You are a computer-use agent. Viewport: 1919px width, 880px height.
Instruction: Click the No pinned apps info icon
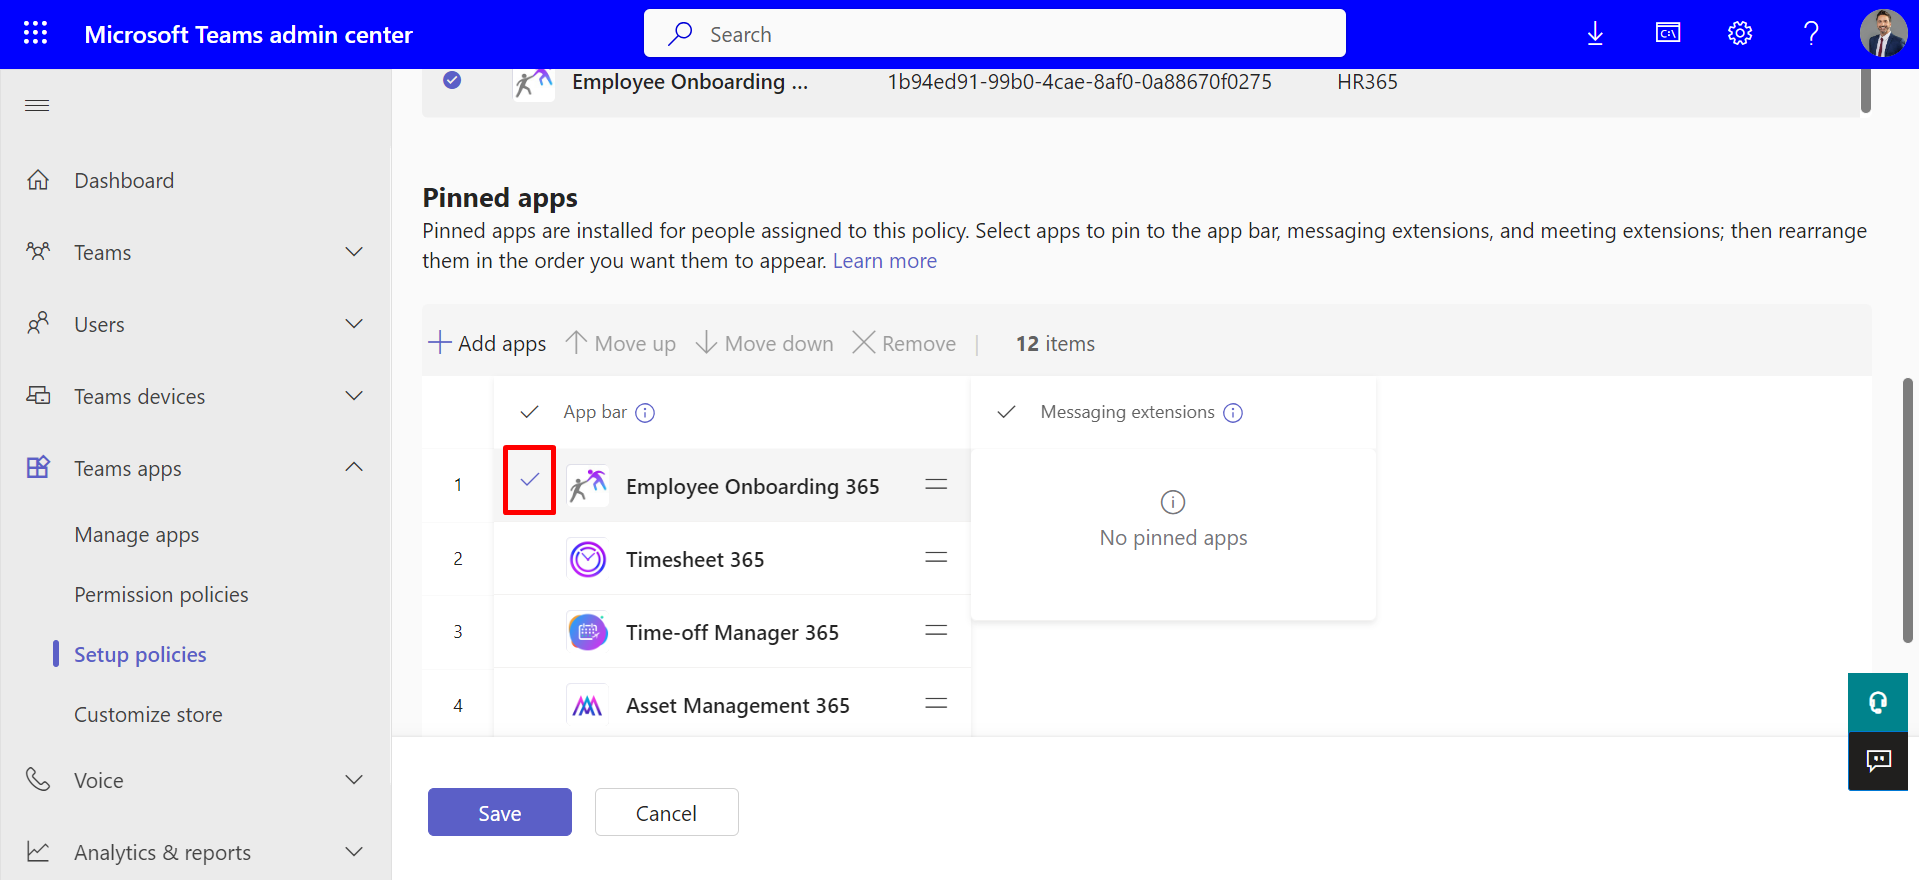point(1173,502)
